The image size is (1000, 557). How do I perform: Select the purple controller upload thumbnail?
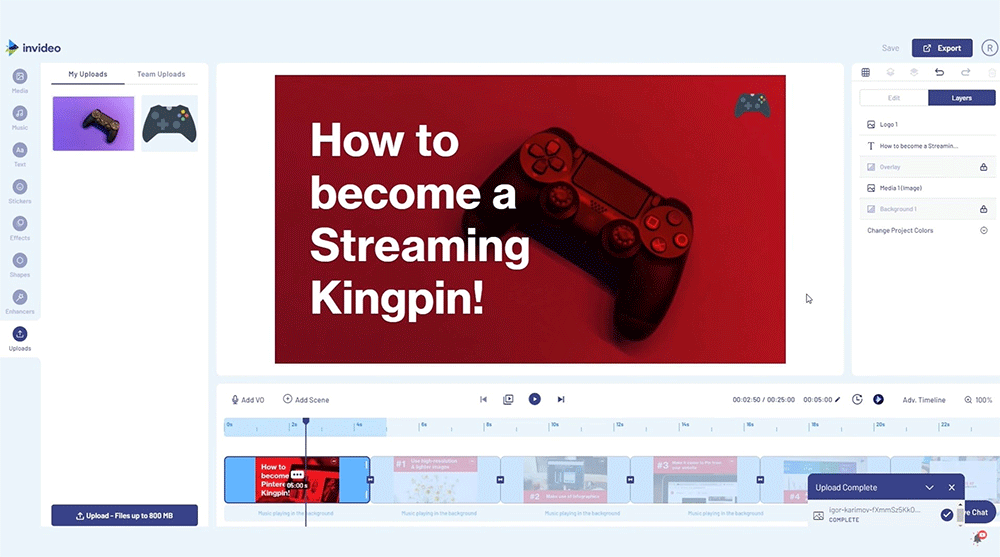tap(93, 123)
